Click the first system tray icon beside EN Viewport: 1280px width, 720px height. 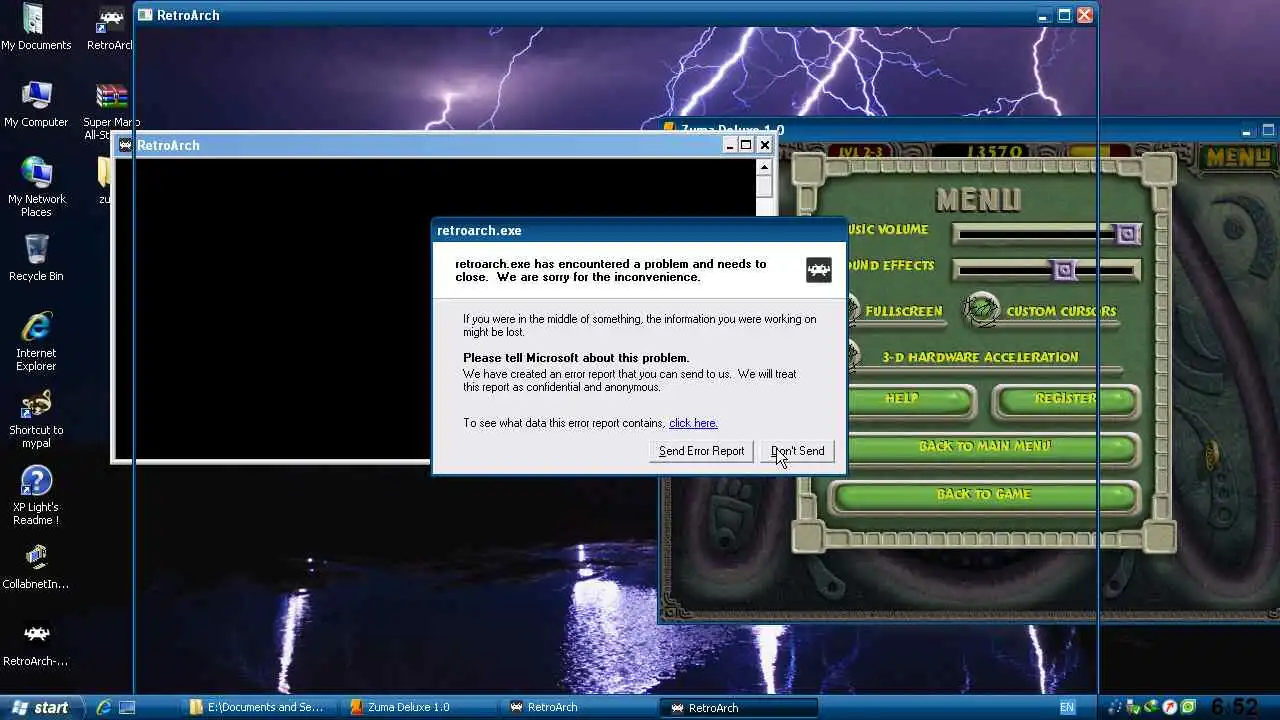(1115, 707)
